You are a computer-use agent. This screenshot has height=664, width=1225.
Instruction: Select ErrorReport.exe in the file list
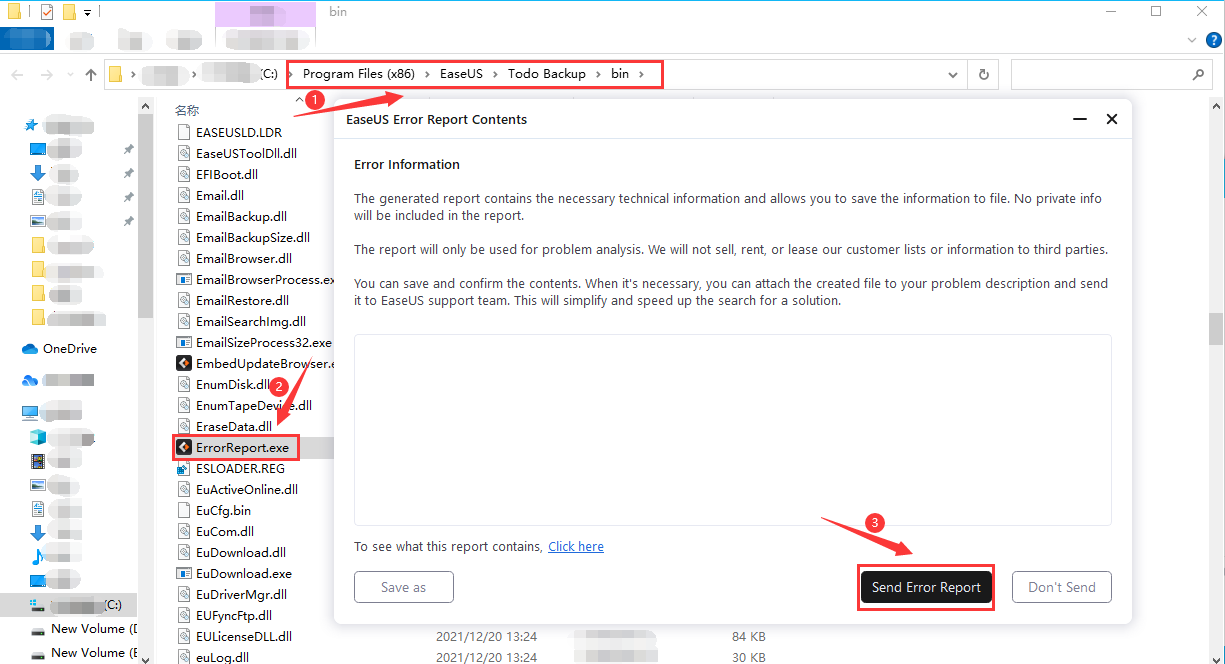tap(242, 447)
